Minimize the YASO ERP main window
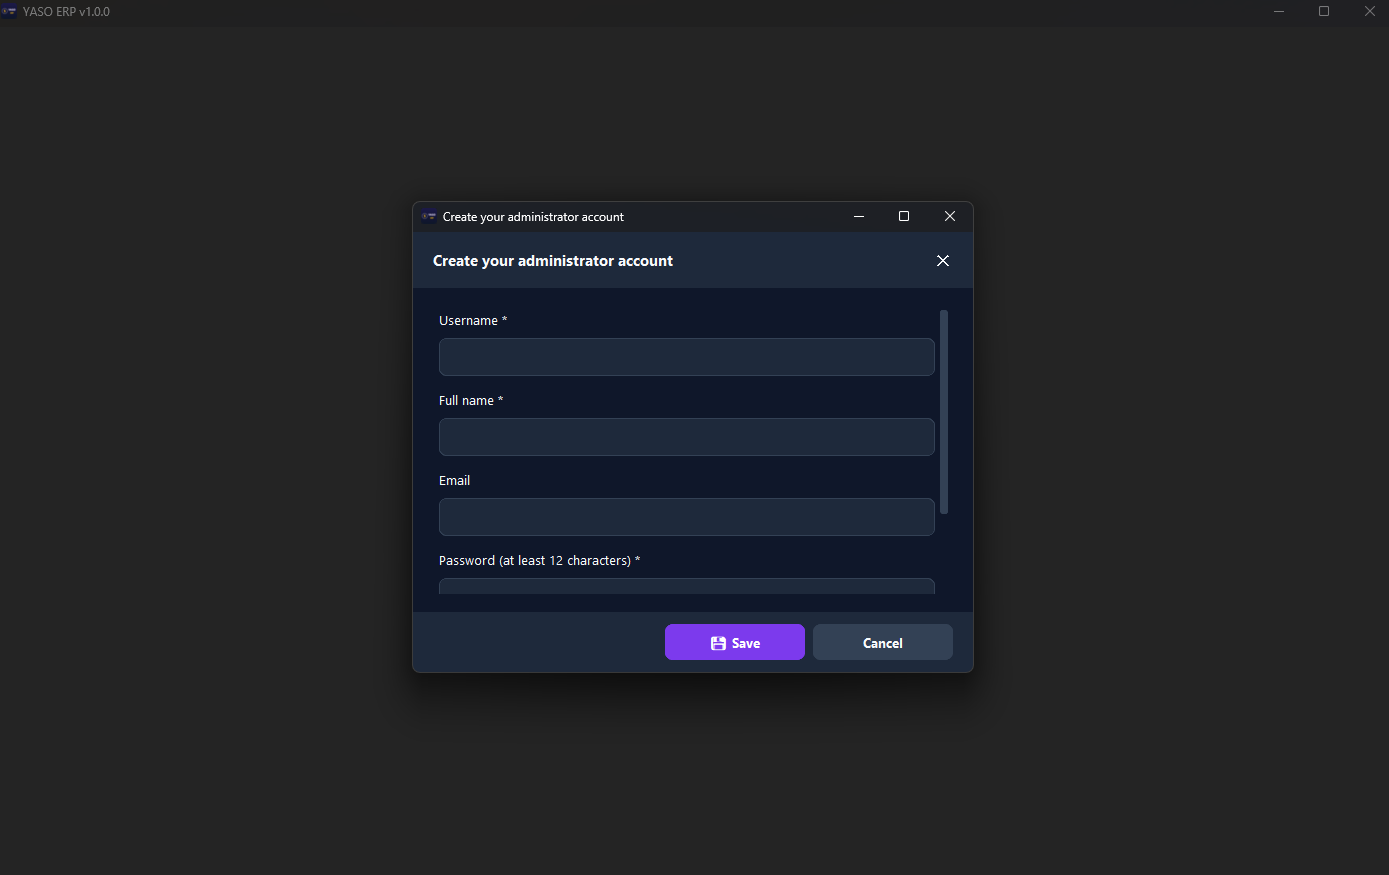The height and width of the screenshot is (875, 1389). [1279, 12]
